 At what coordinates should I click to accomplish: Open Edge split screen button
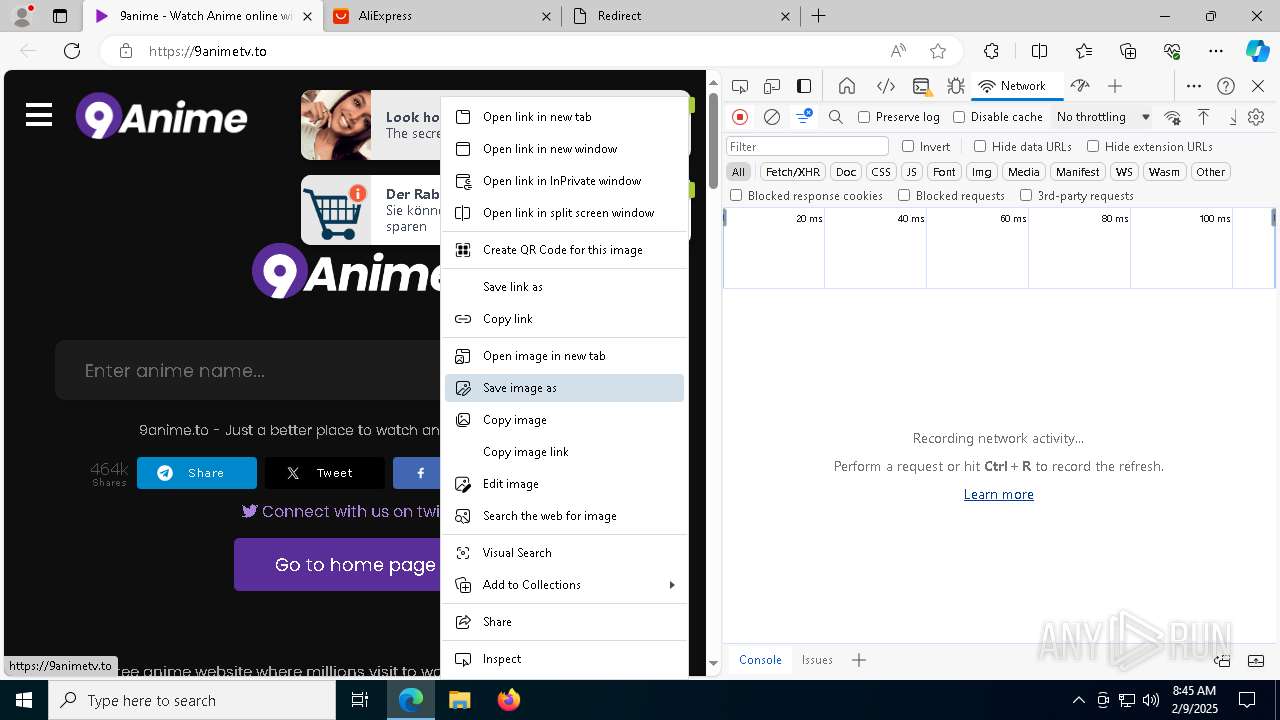click(1039, 51)
